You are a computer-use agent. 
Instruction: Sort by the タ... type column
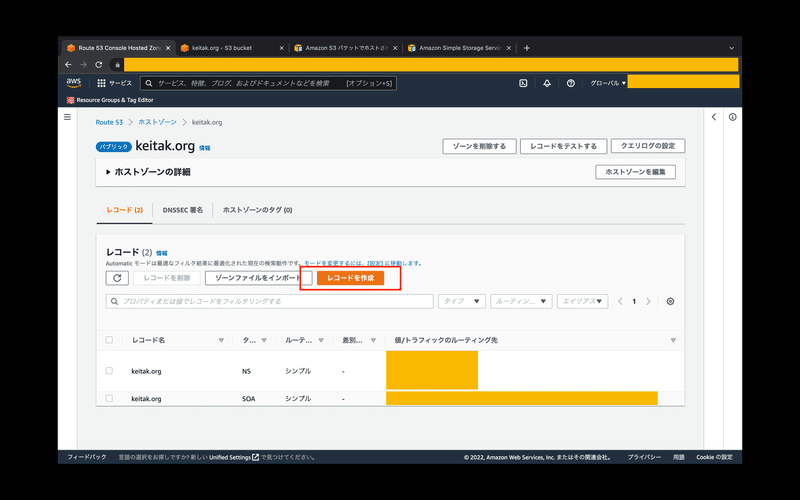tap(264, 340)
